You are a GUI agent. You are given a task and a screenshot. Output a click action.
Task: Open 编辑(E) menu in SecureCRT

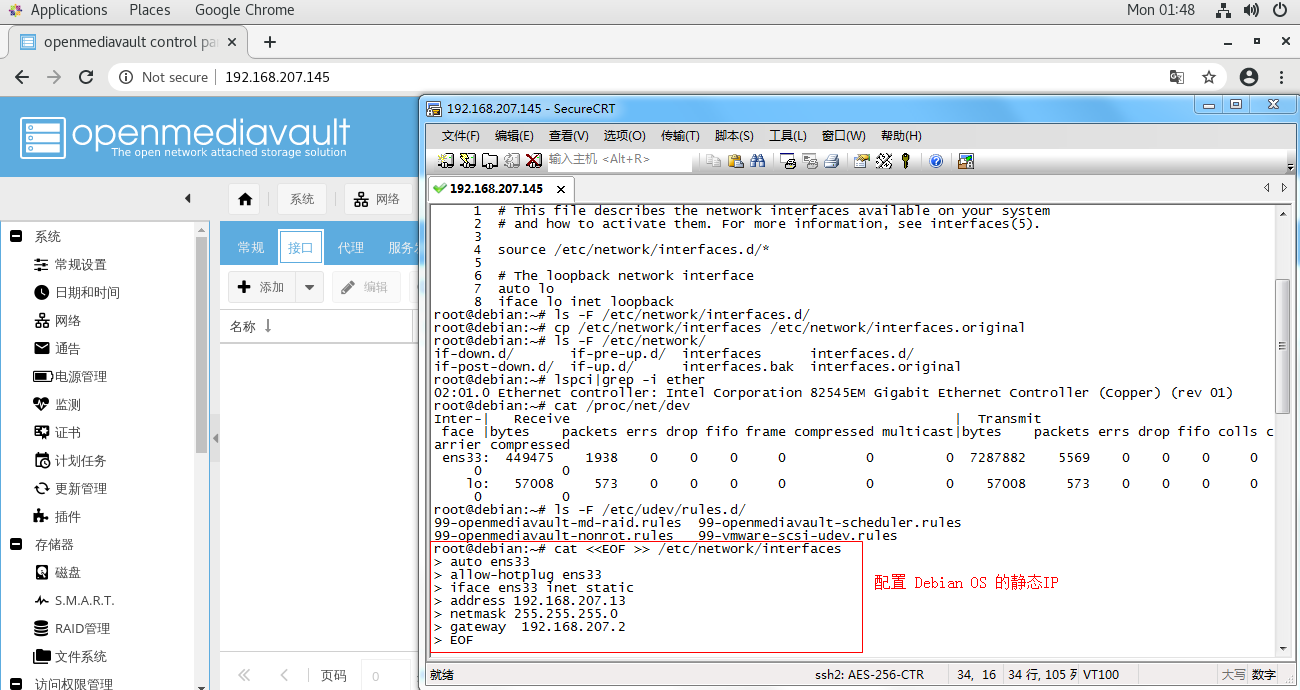[x=514, y=135]
